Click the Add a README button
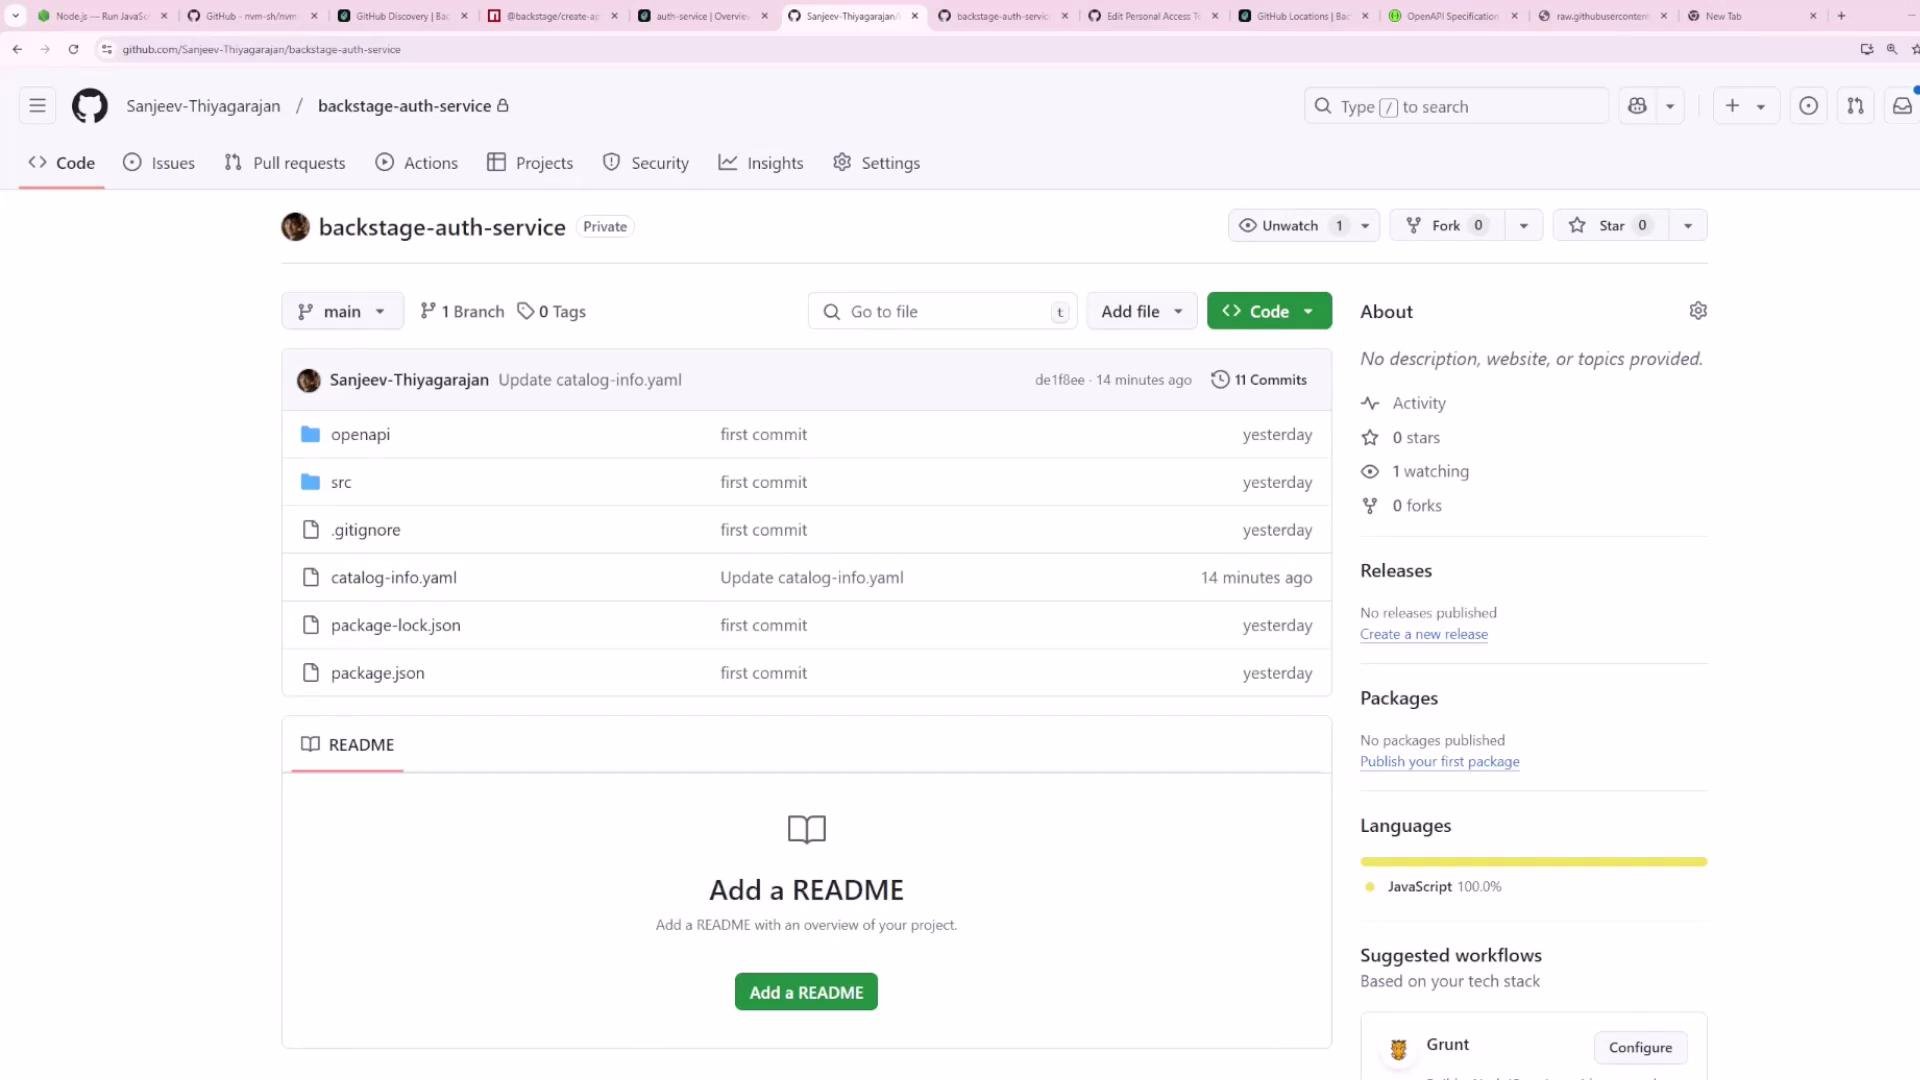Screen dimensions: 1920x1080 pos(806,992)
